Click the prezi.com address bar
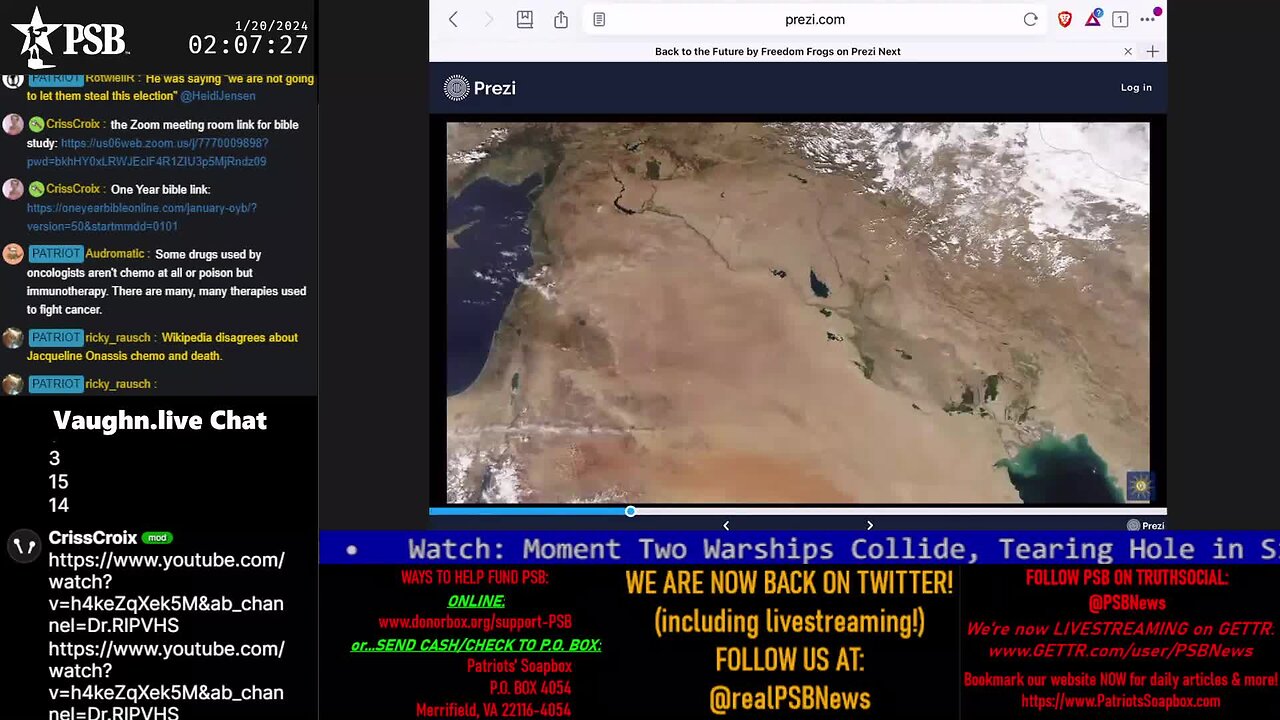This screenshot has width=1280, height=720. coord(815,19)
